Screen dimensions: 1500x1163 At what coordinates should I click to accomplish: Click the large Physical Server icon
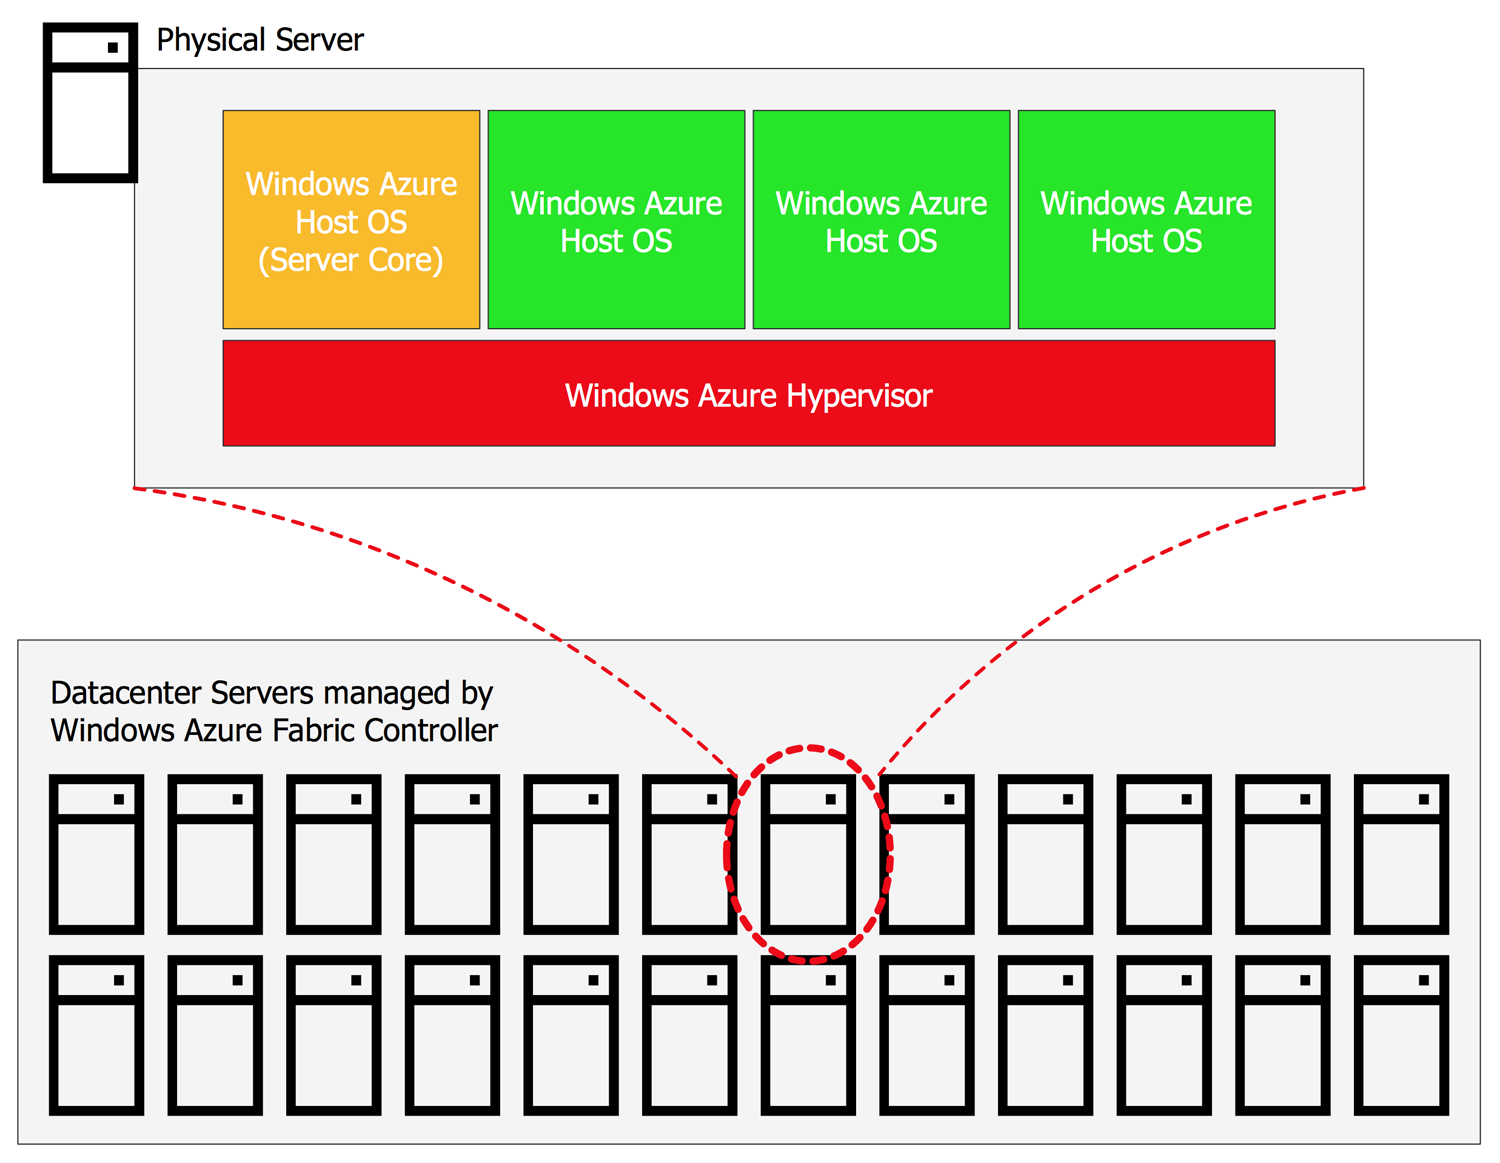pos(90,103)
